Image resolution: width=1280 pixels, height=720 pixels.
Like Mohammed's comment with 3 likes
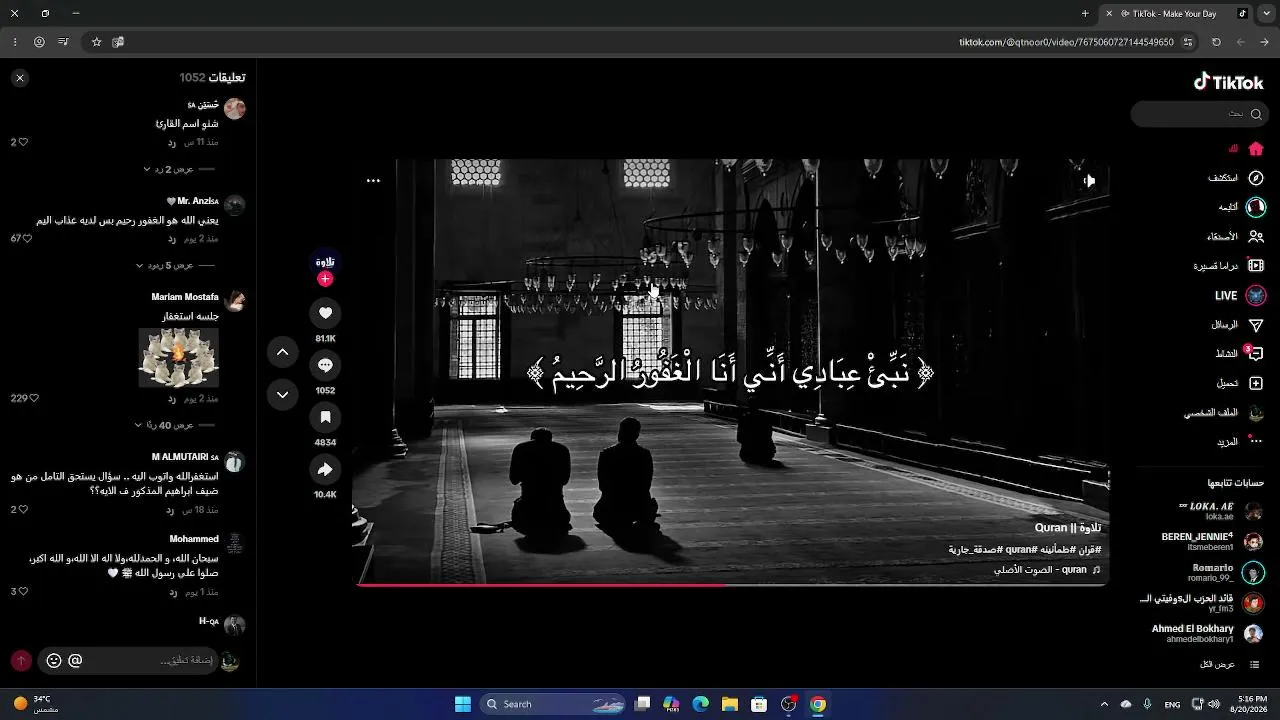point(23,591)
